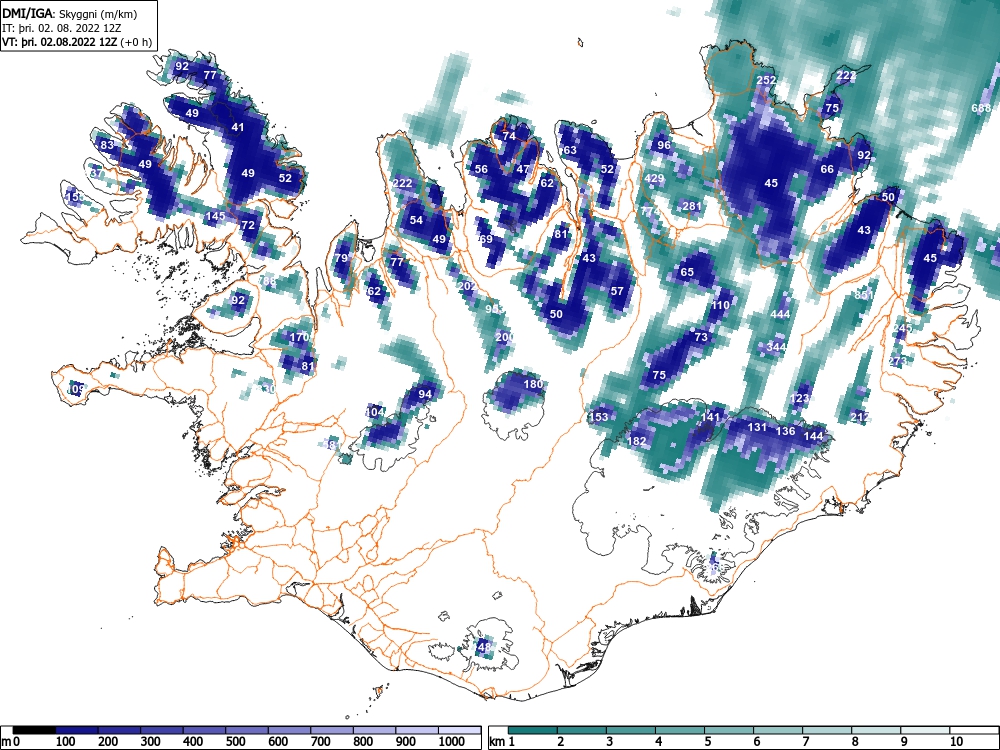Click the visibility value 200
The image size is (1000, 750).
(504, 337)
